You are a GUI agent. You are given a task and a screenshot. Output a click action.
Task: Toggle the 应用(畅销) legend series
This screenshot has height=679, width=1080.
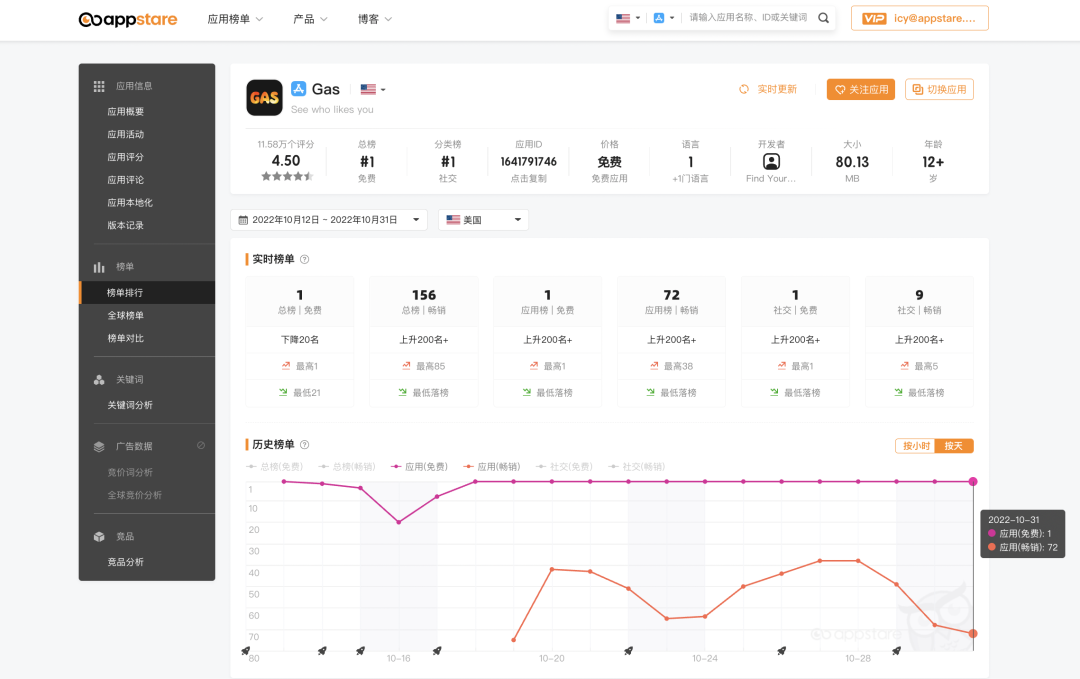tap(492, 466)
